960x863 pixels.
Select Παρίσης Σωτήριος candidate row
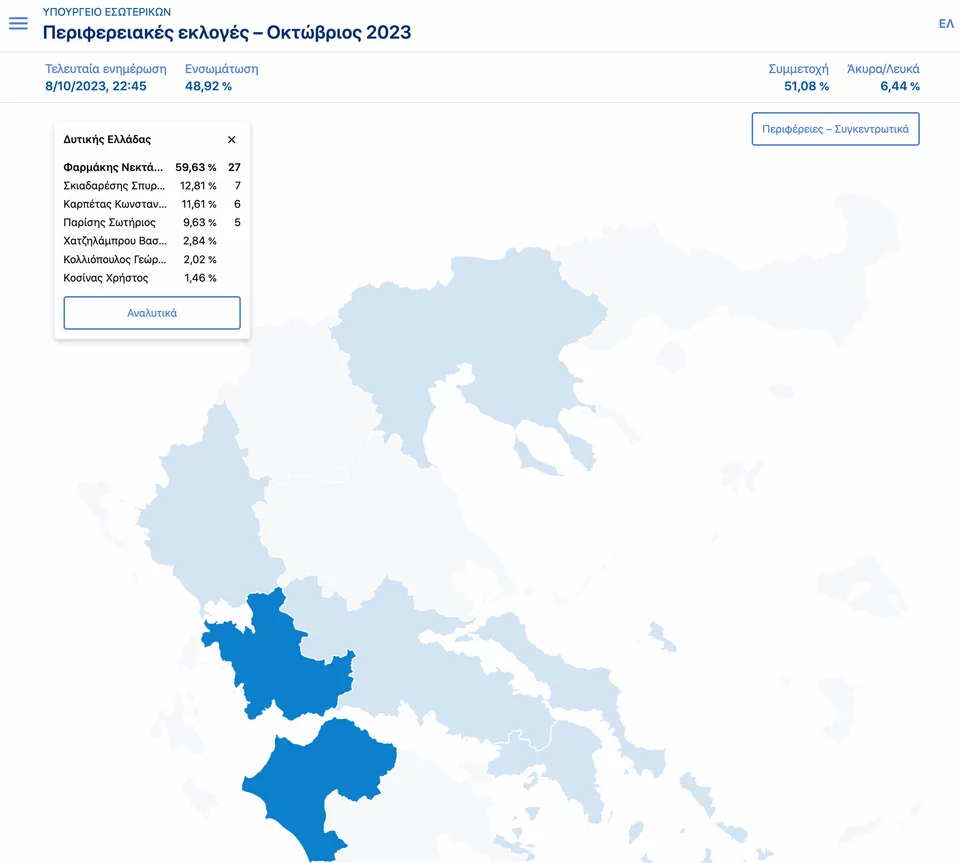(152, 222)
